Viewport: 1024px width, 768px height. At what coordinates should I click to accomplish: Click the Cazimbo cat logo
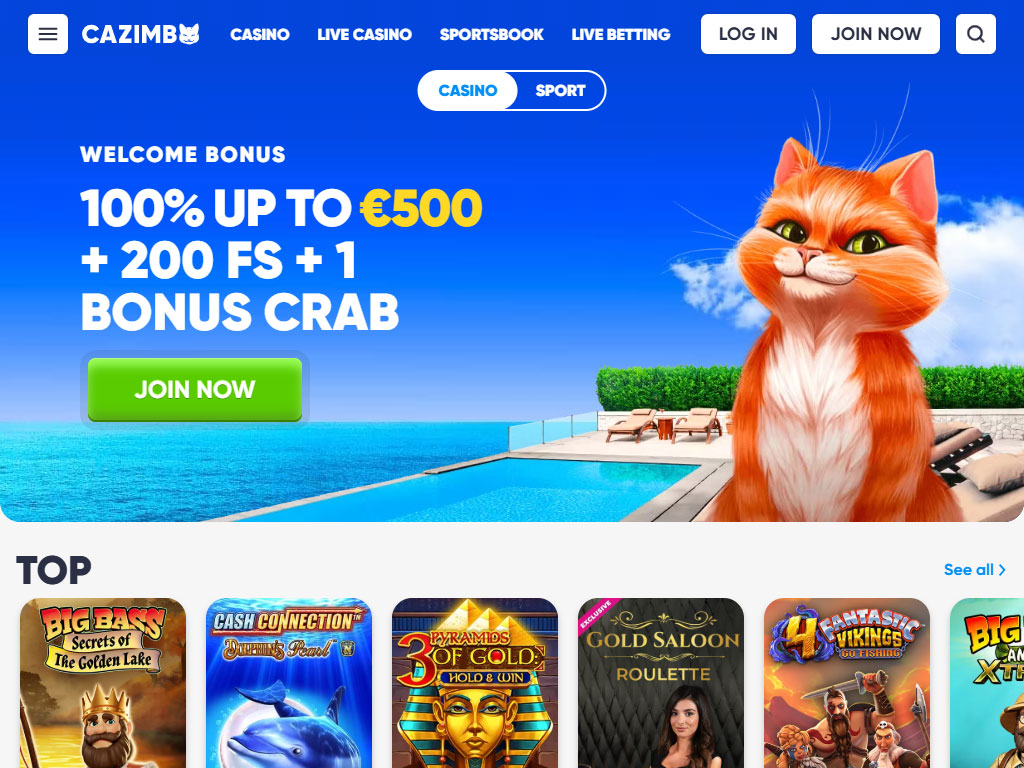click(x=140, y=34)
